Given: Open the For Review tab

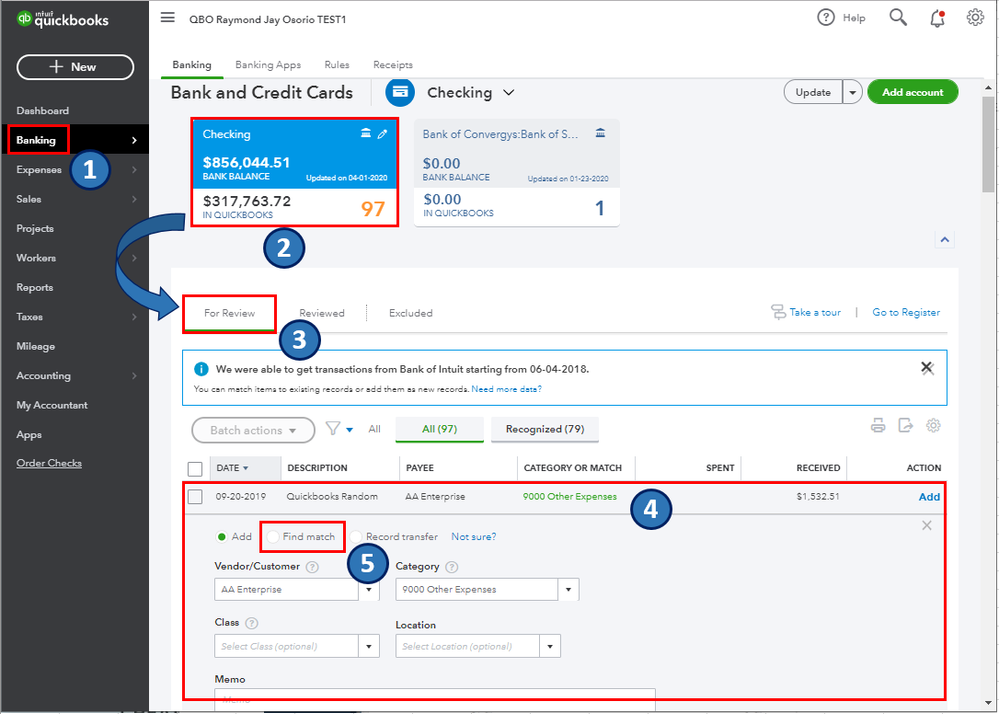Looking at the screenshot, I should [229, 313].
